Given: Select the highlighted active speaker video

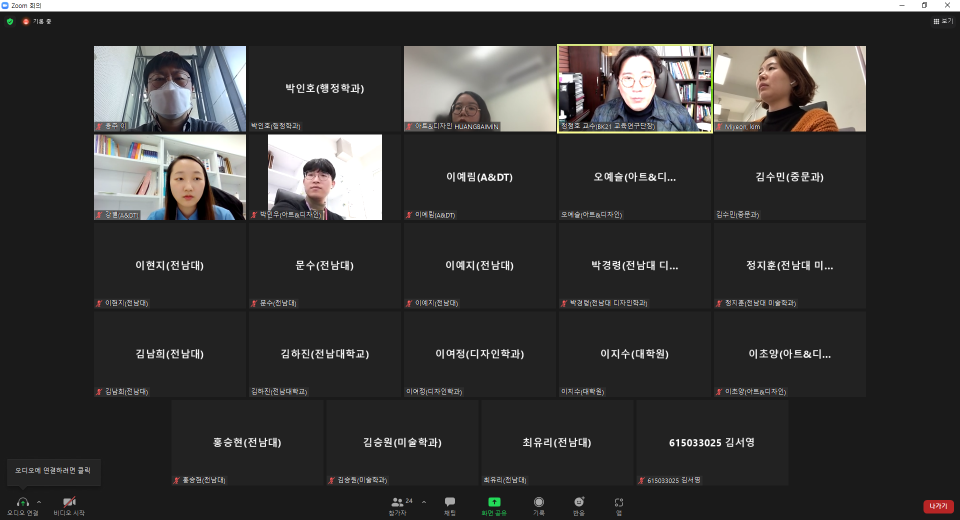Looking at the screenshot, I should pos(634,89).
